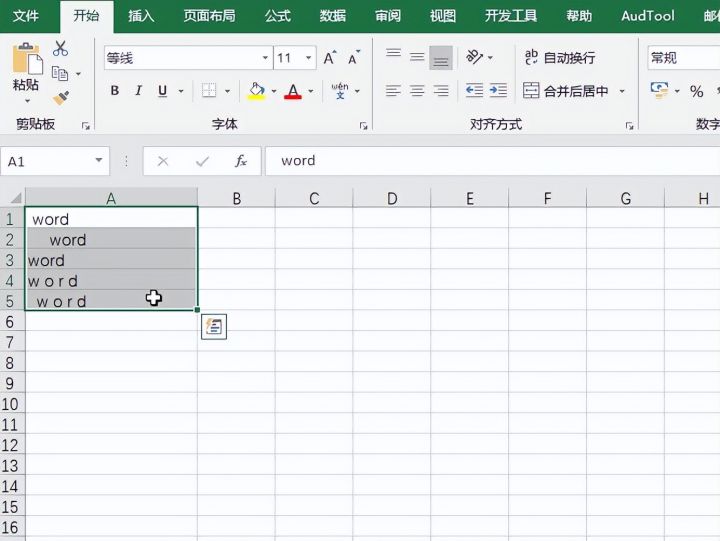This screenshot has width=720, height=541.
Task: Align text left
Action: pyautogui.click(x=393, y=90)
